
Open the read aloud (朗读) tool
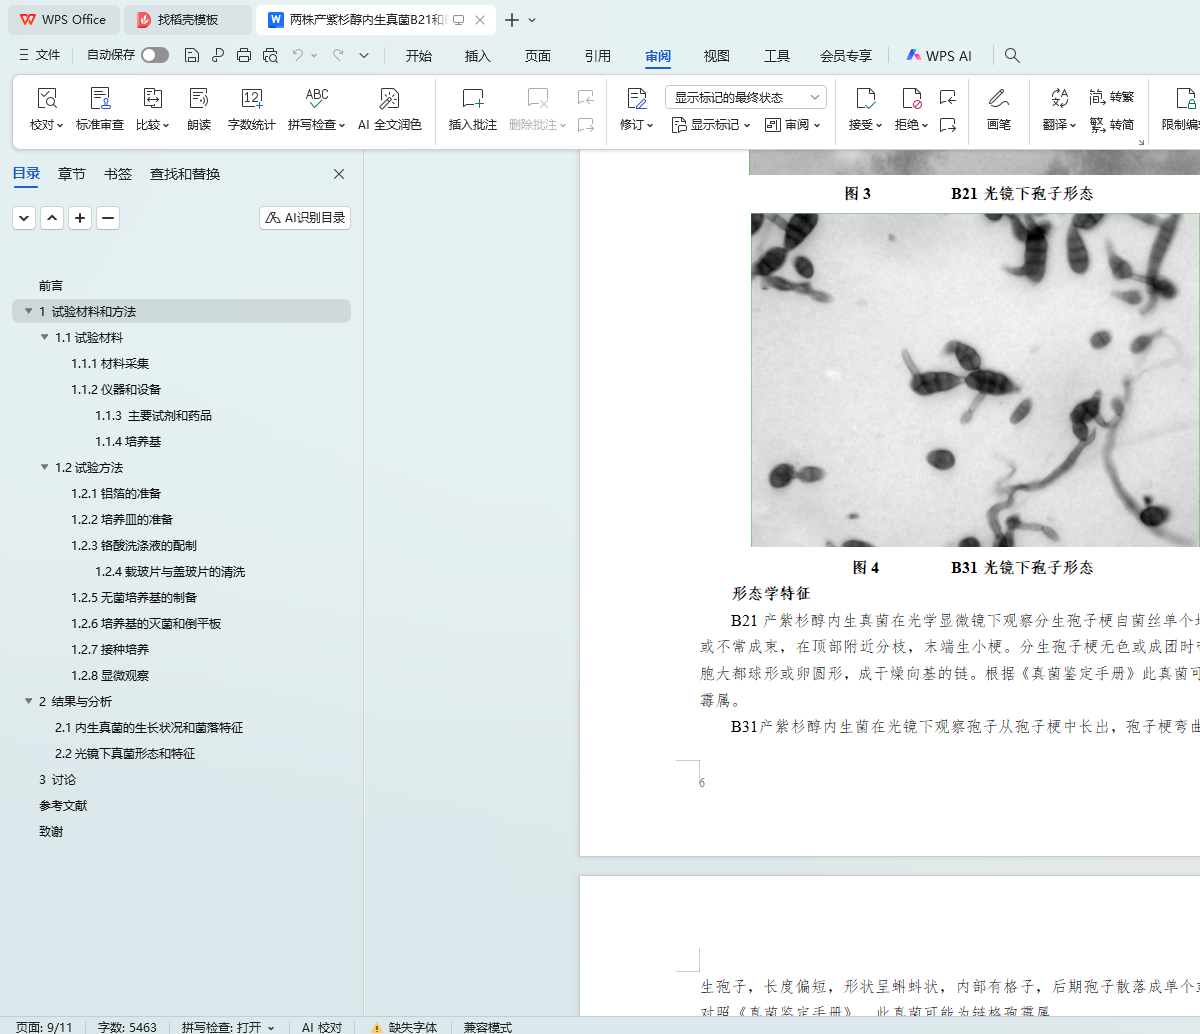199,99
